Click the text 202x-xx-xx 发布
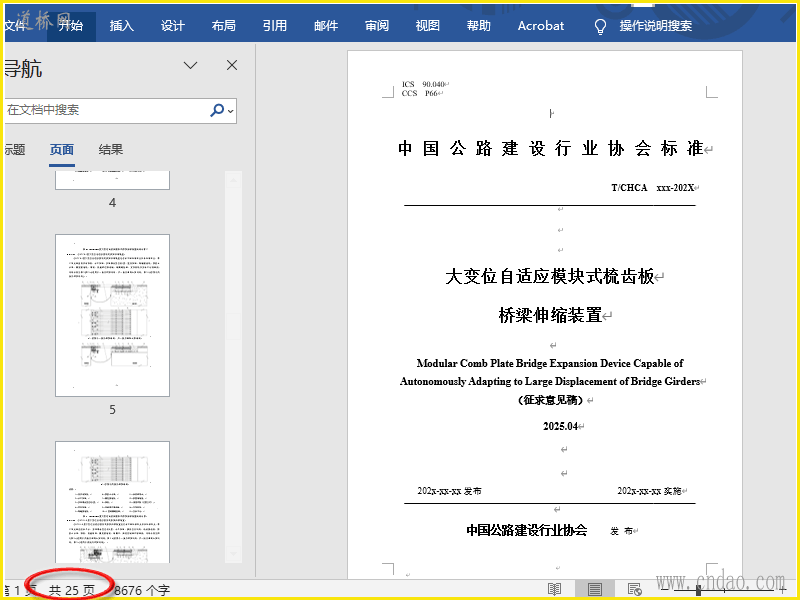Image resolution: width=800 pixels, height=600 pixels. pyautogui.click(x=449, y=491)
